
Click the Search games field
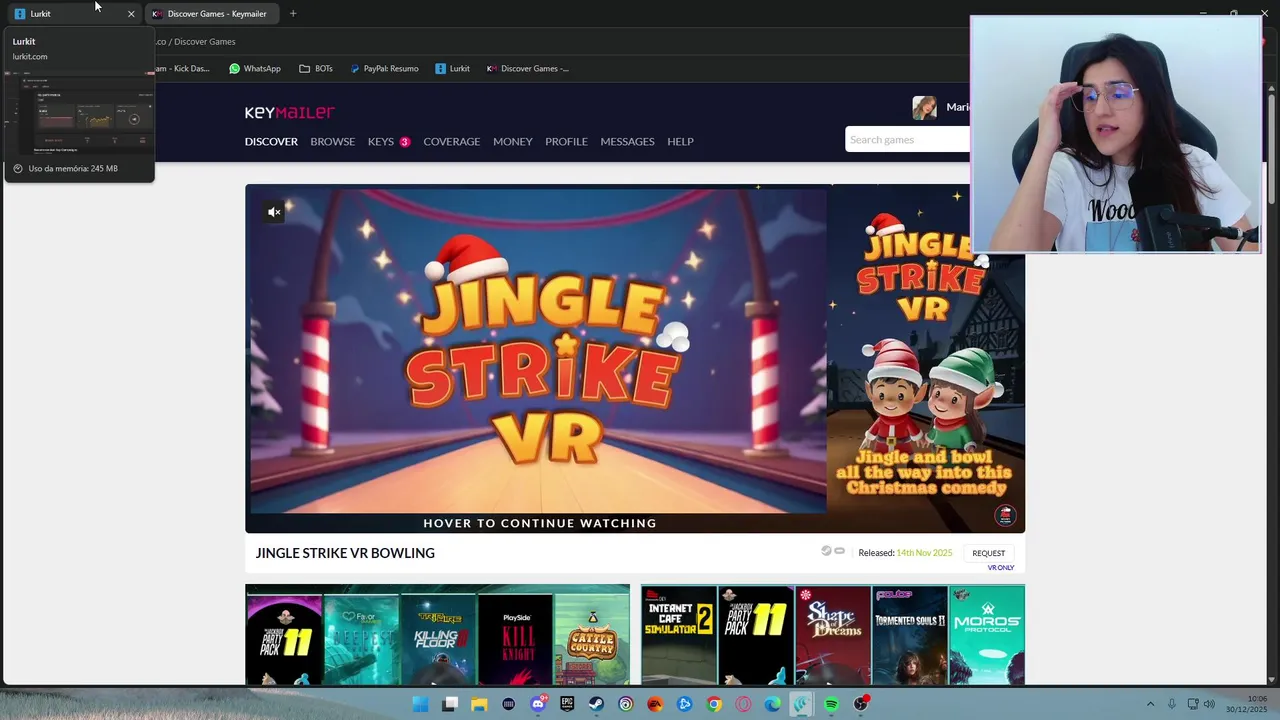pyautogui.click(x=907, y=140)
